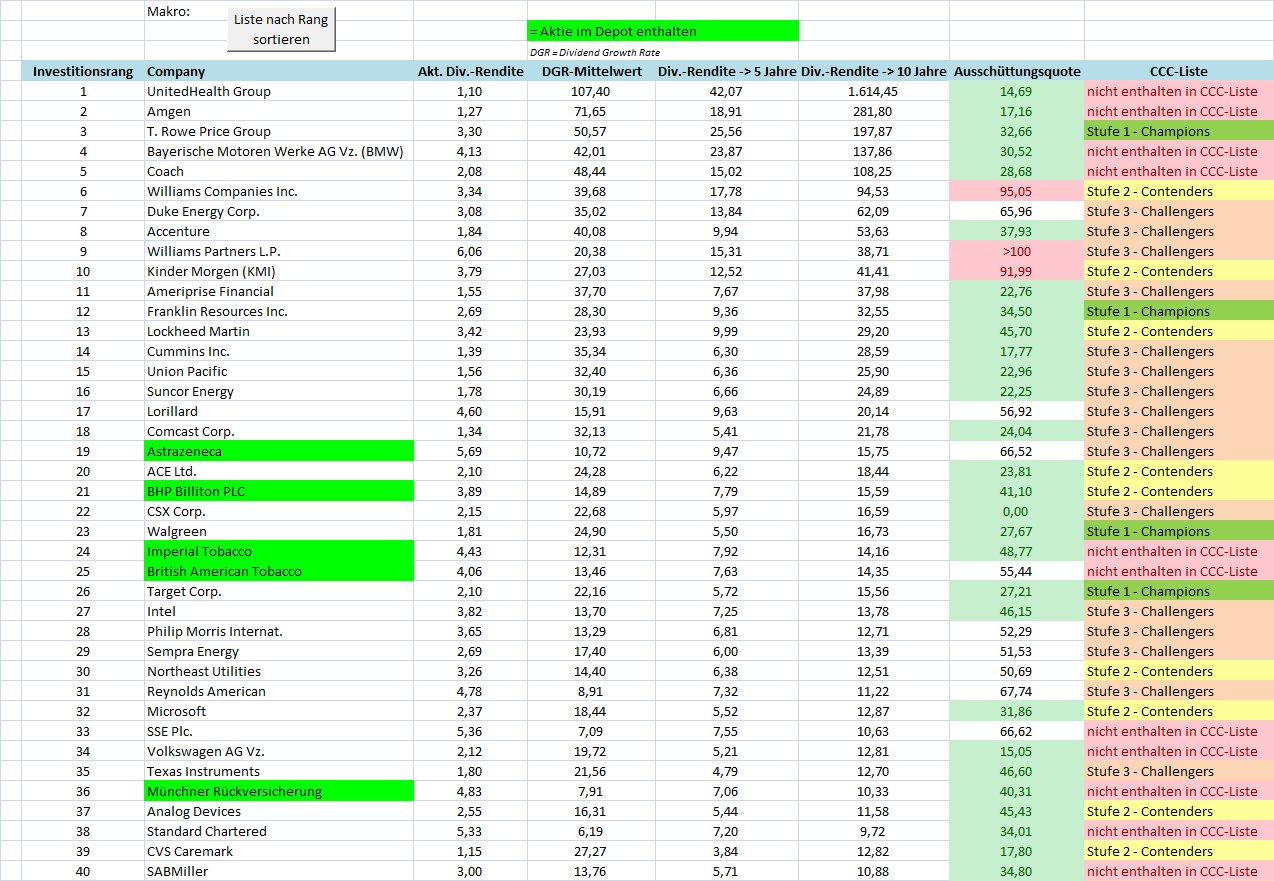
Task: Select the Amgen company cell
Action: pyautogui.click(x=279, y=111)
